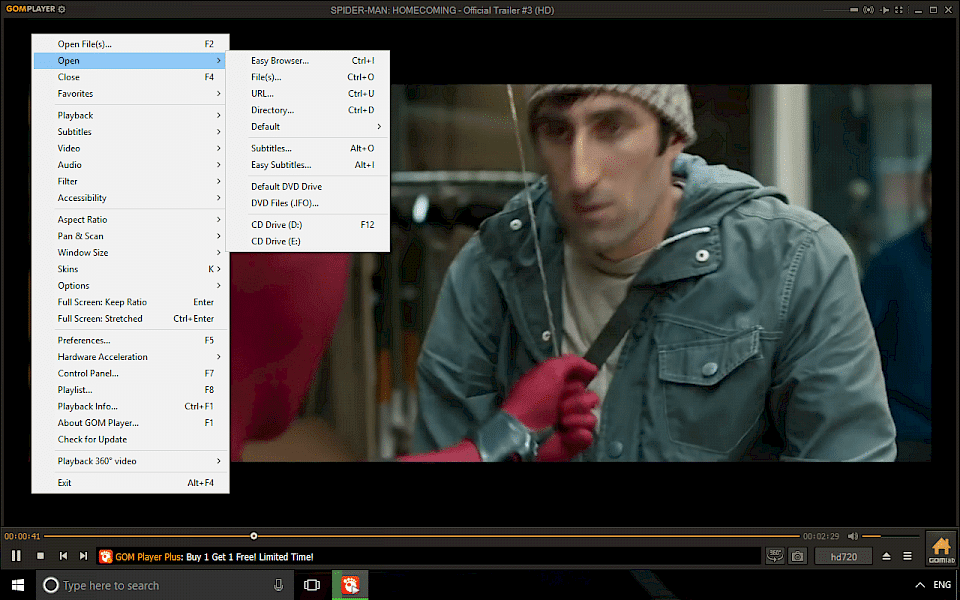This screenshot has height=600, width=960.
Task: Maximize the GOM Player window
Action: (933, 10)
